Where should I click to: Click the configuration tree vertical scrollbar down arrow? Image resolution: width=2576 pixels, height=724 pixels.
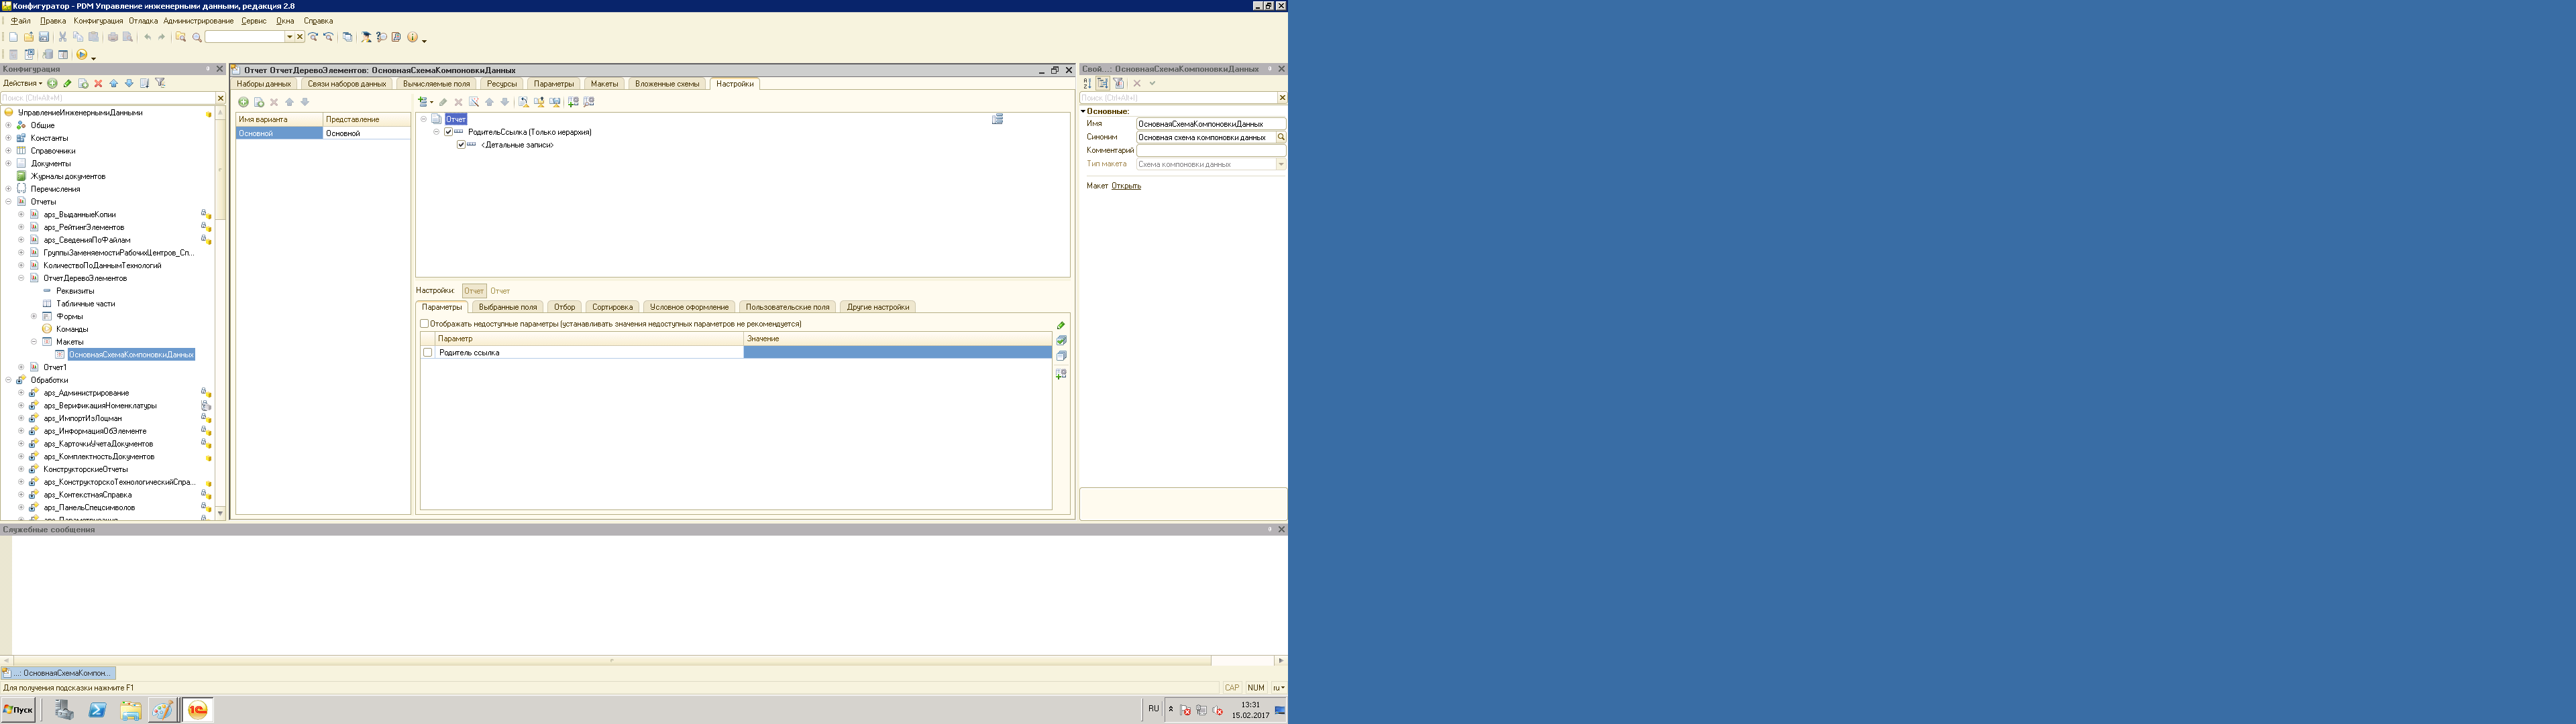[x=221, y=514]
